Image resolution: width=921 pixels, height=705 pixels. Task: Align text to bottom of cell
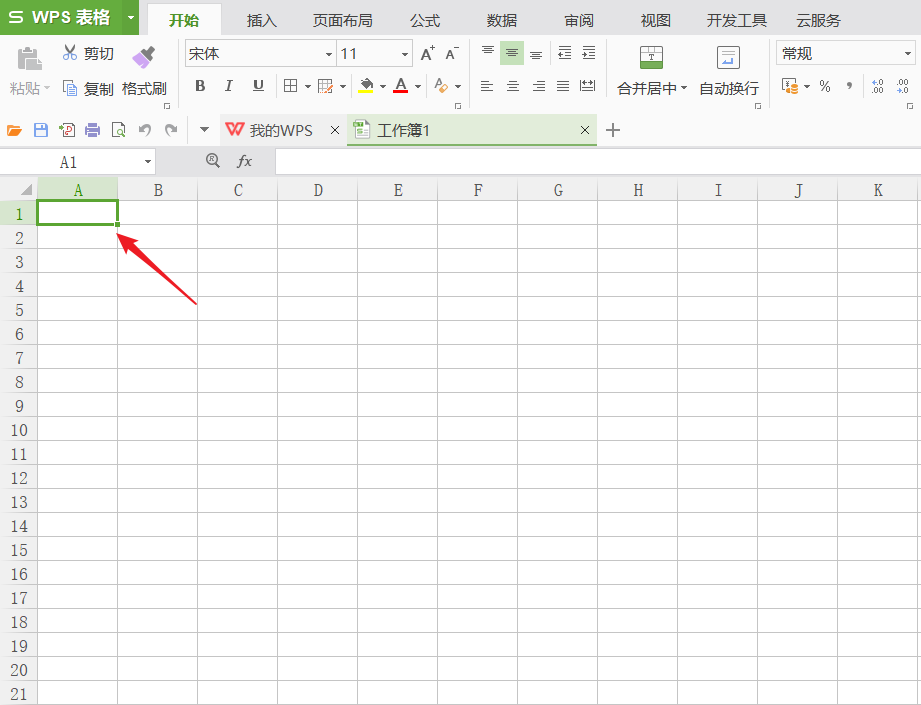536,54
